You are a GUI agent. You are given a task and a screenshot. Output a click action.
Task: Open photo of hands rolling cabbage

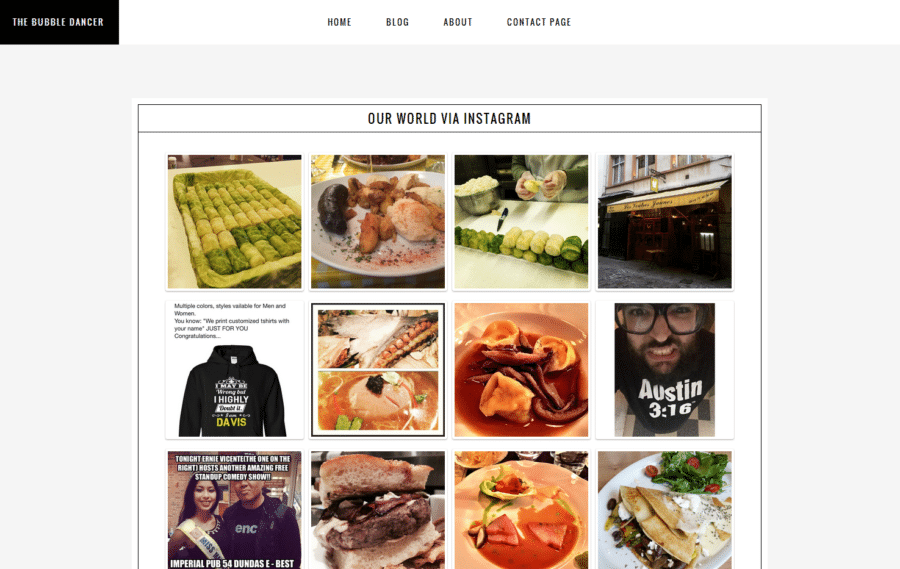click(x=521, y=222)
